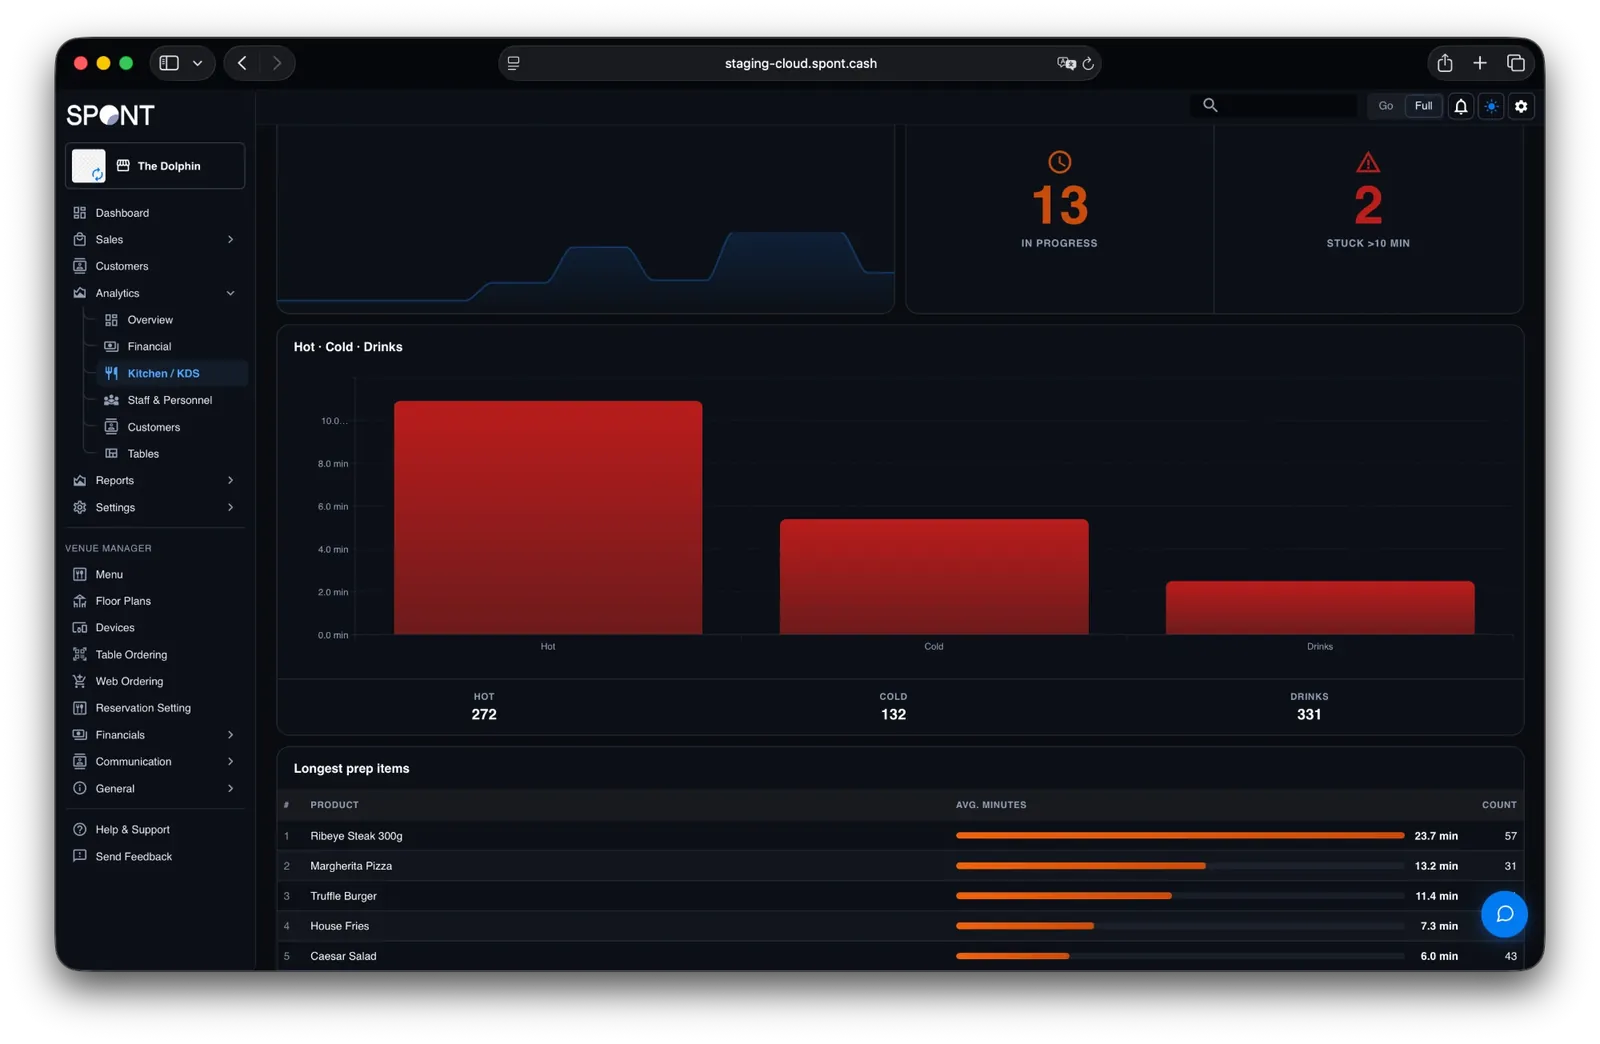Image resolution: width=1600 pixels, height=1044 pixels.
Task: Expand the Settings submenu chevron
Action: [x=230, y=508]
